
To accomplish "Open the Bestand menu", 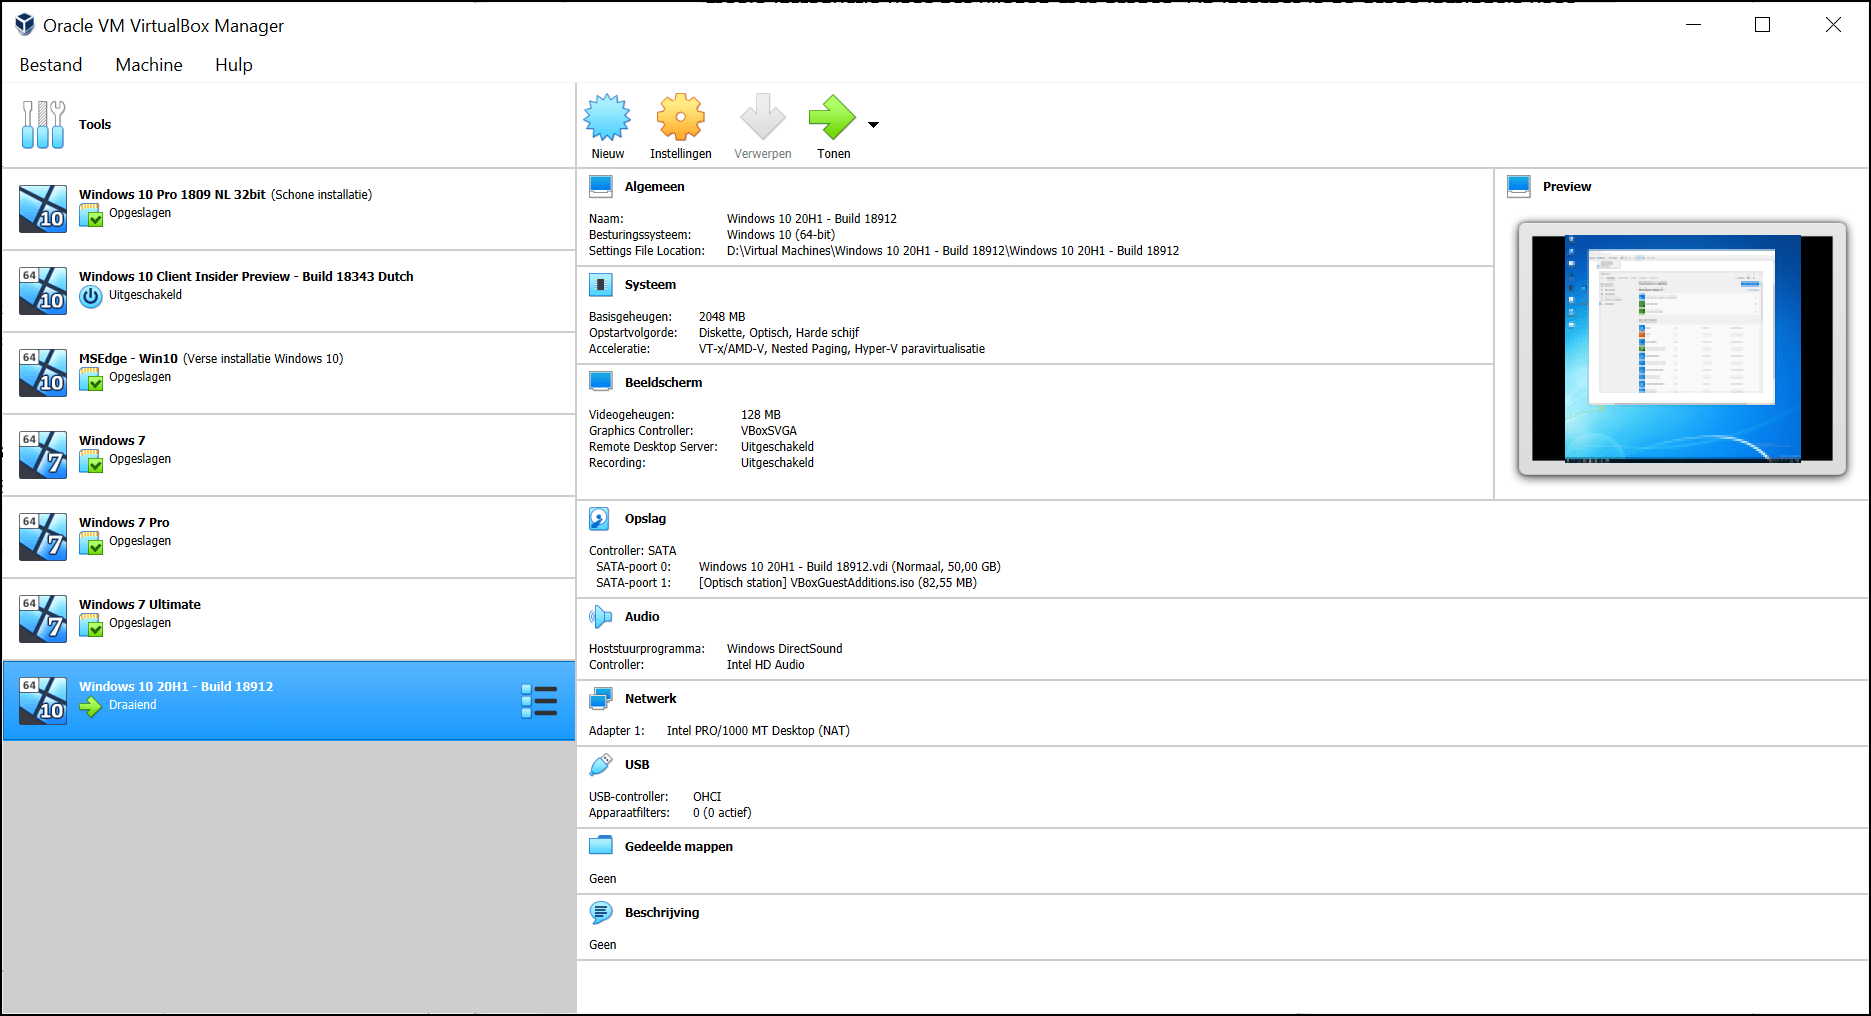I will (x=51, y=65).
